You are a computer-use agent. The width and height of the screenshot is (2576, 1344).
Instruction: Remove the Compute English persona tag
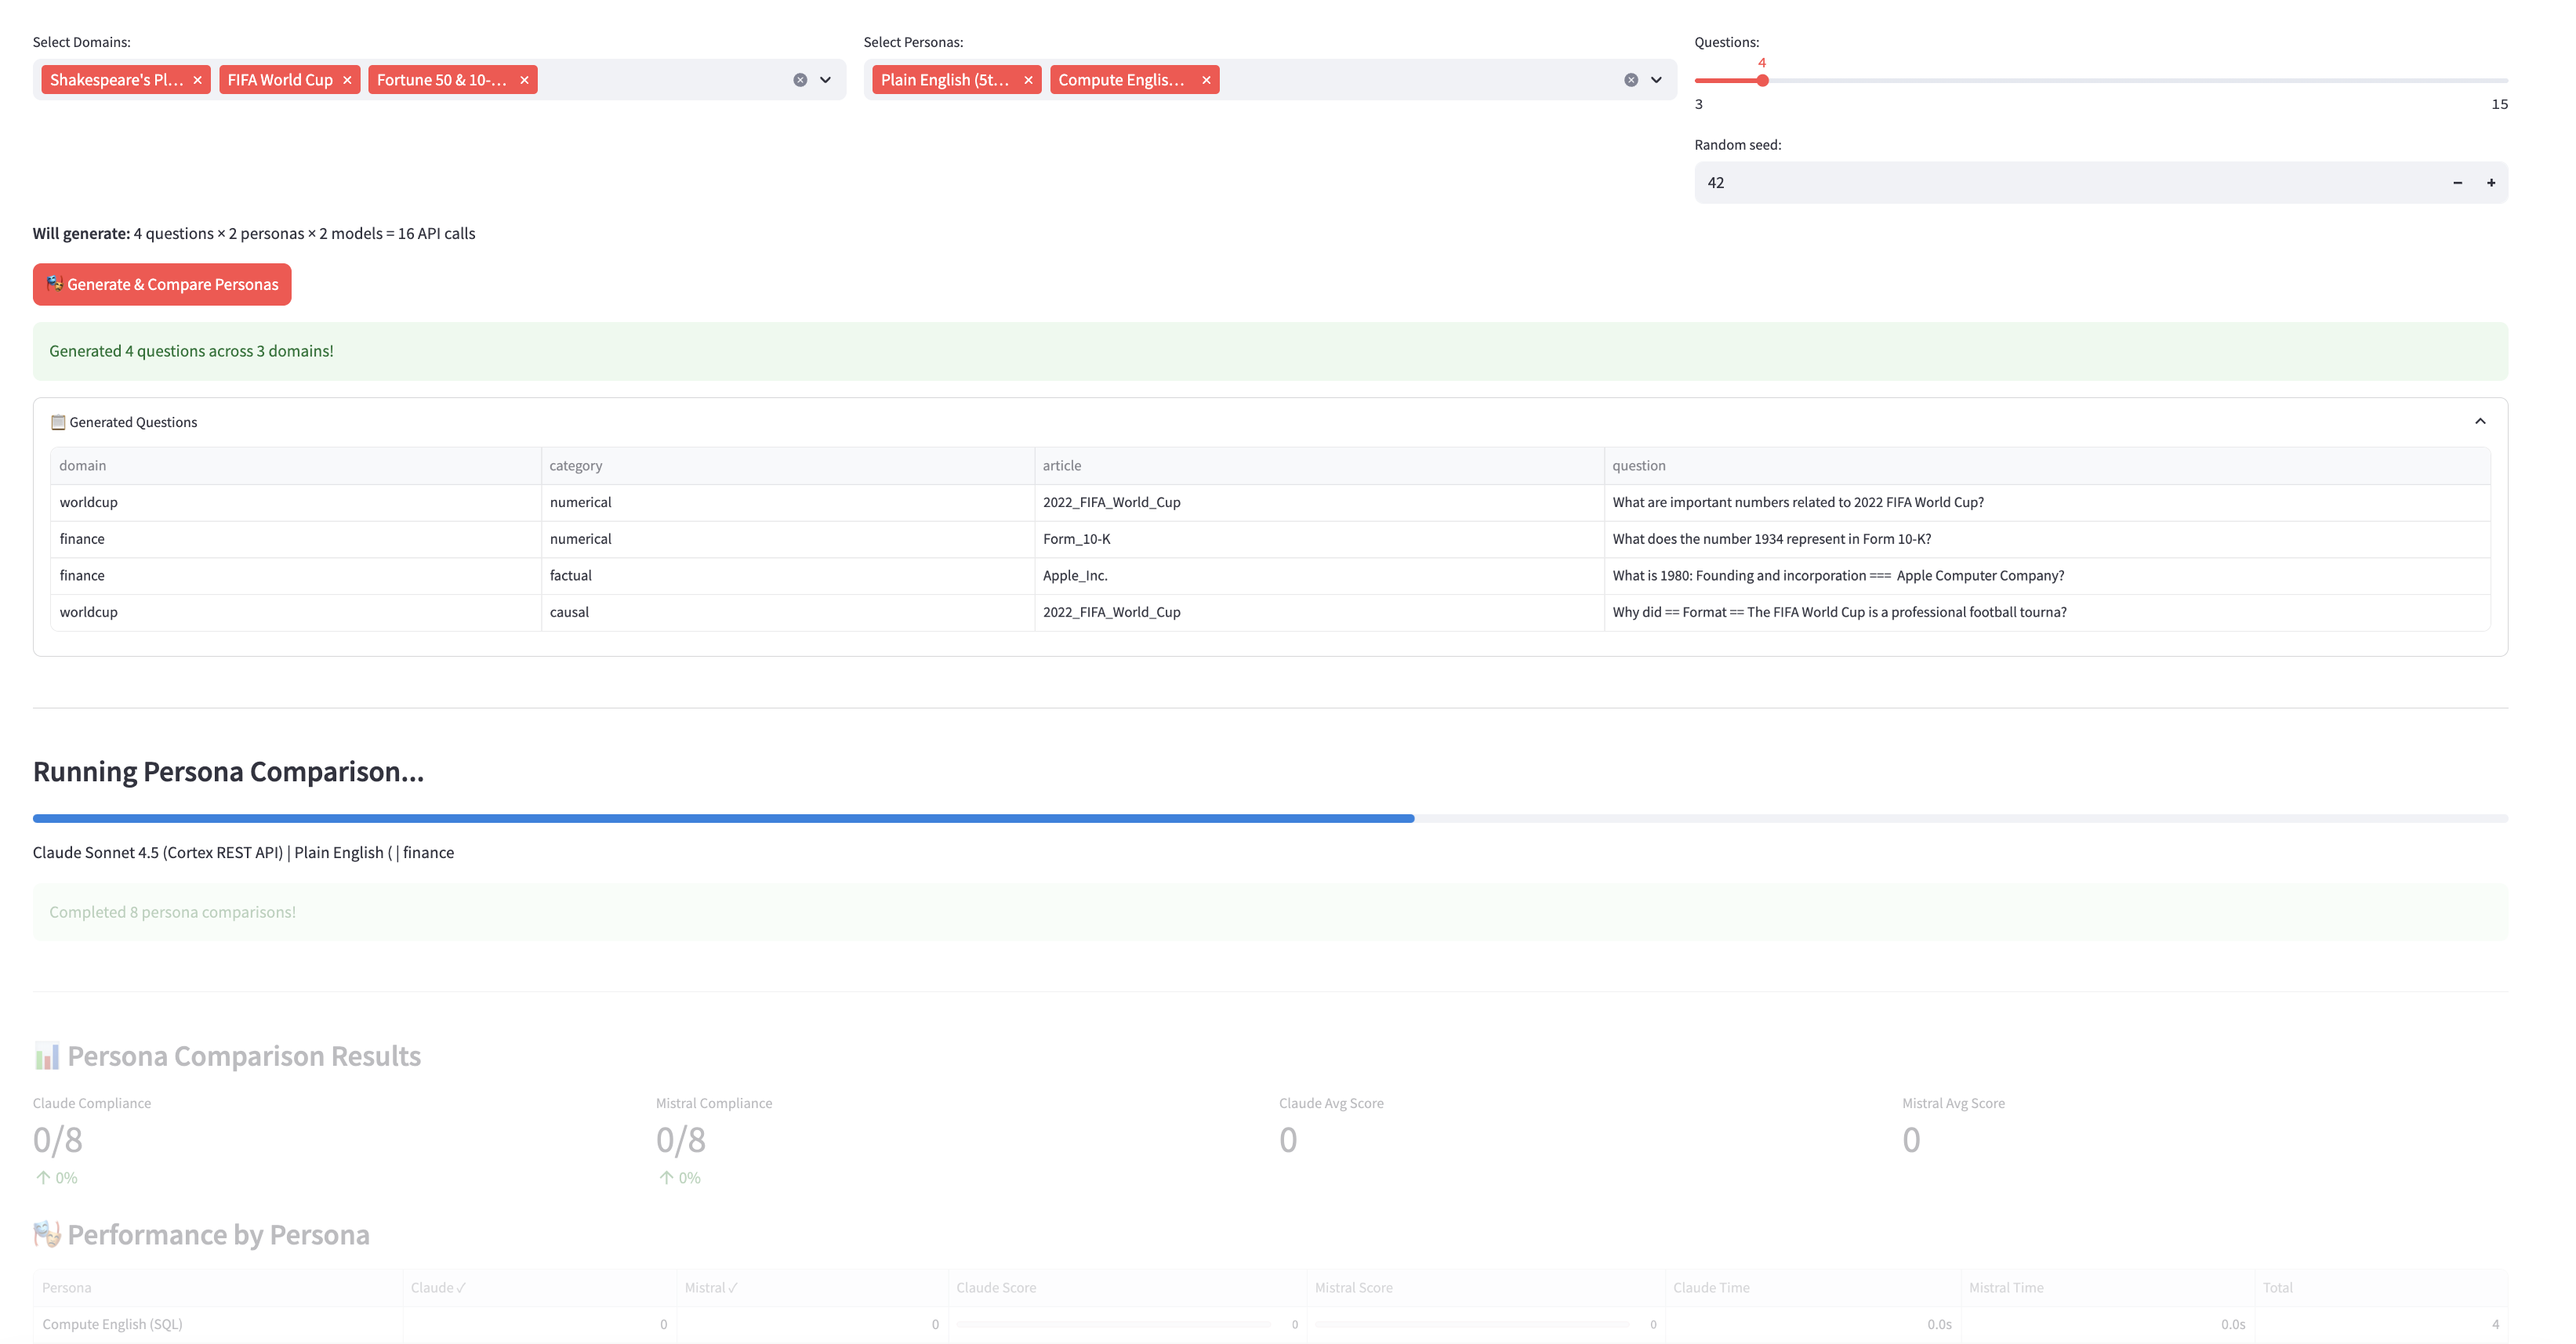coord(1206,79)
